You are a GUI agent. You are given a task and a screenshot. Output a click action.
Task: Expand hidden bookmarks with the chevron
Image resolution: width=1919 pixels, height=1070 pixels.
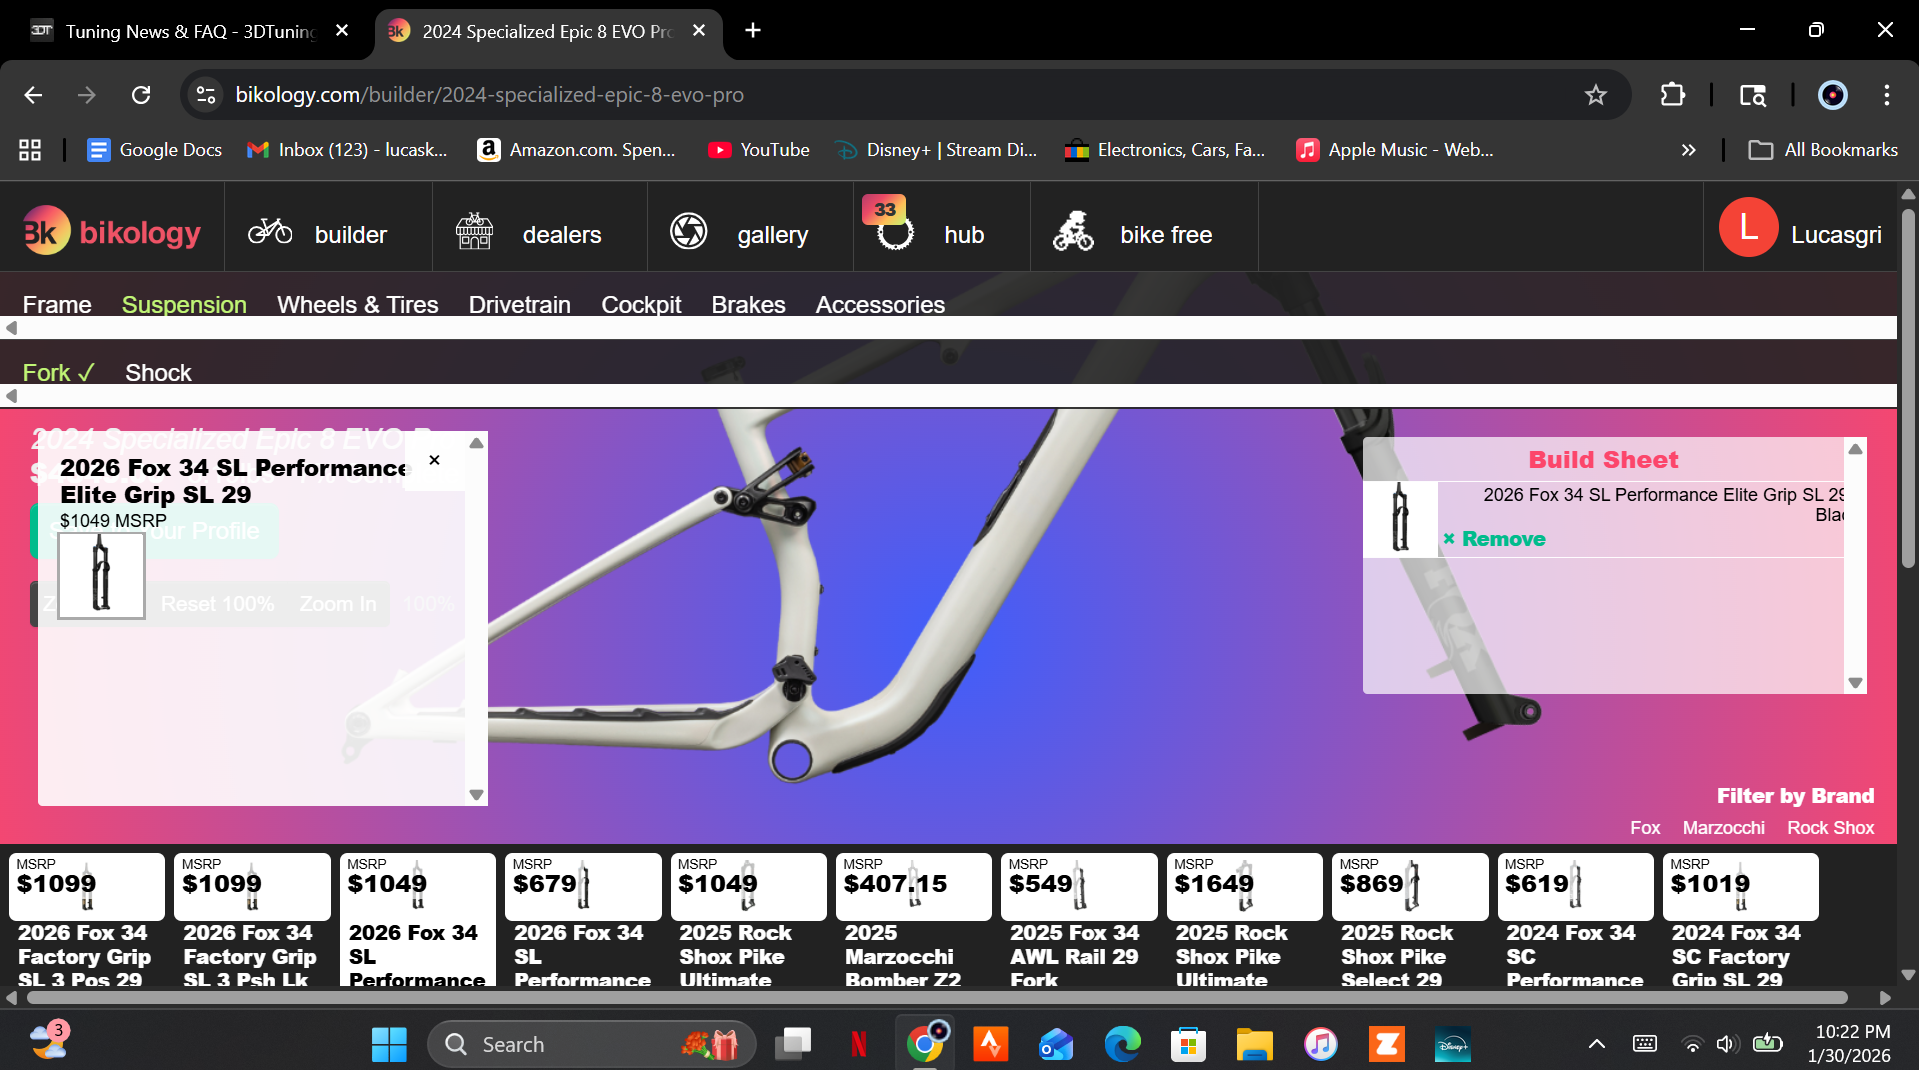point(1688,150)
